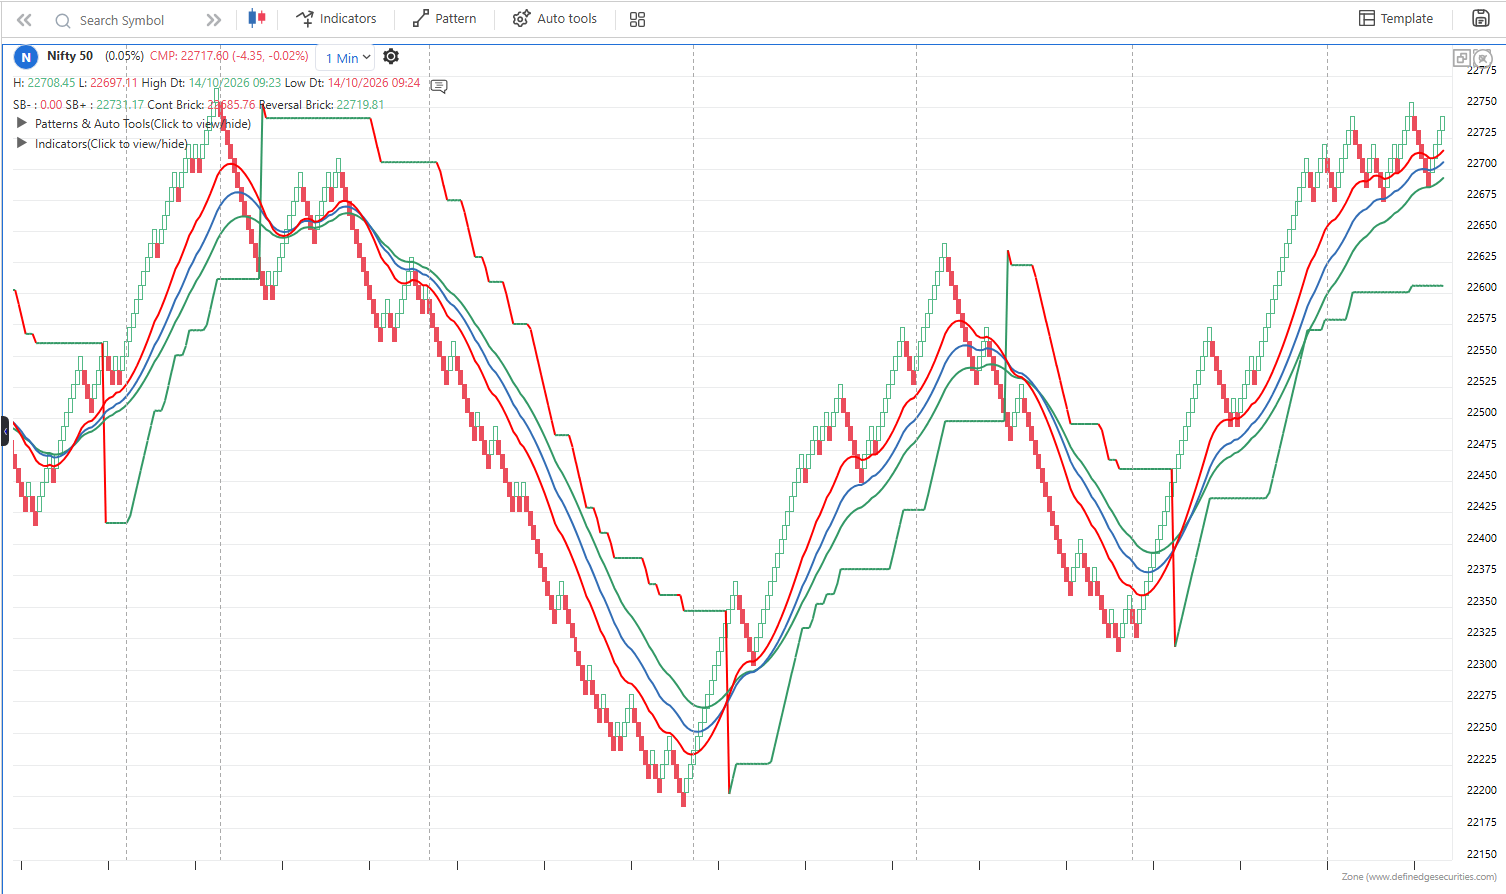Go to next symbol with double-right chevron

click(x=213, y=20)
